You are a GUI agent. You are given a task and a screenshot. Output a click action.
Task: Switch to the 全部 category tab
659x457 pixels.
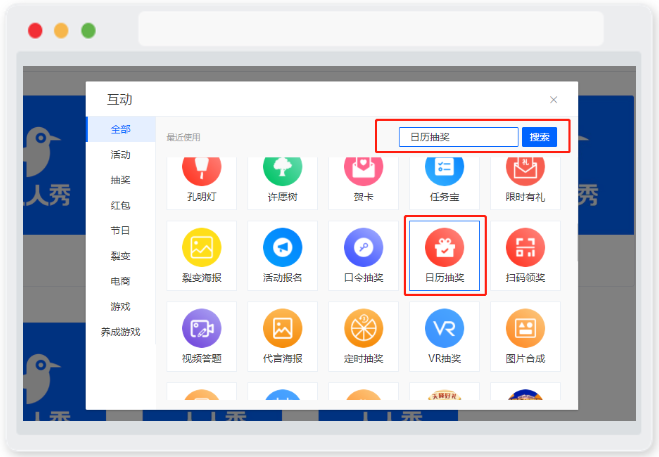pyautogui.click(x=121, y=129)
